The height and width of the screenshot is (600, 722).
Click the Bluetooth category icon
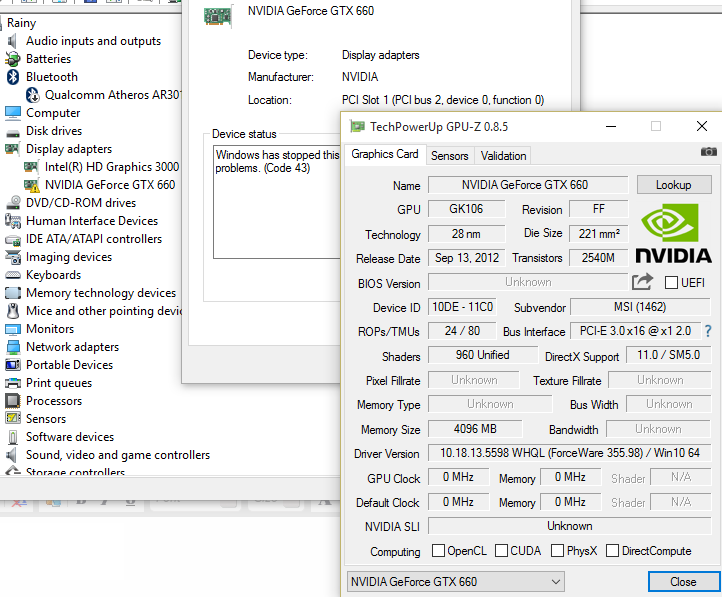(x=12, y=77)
